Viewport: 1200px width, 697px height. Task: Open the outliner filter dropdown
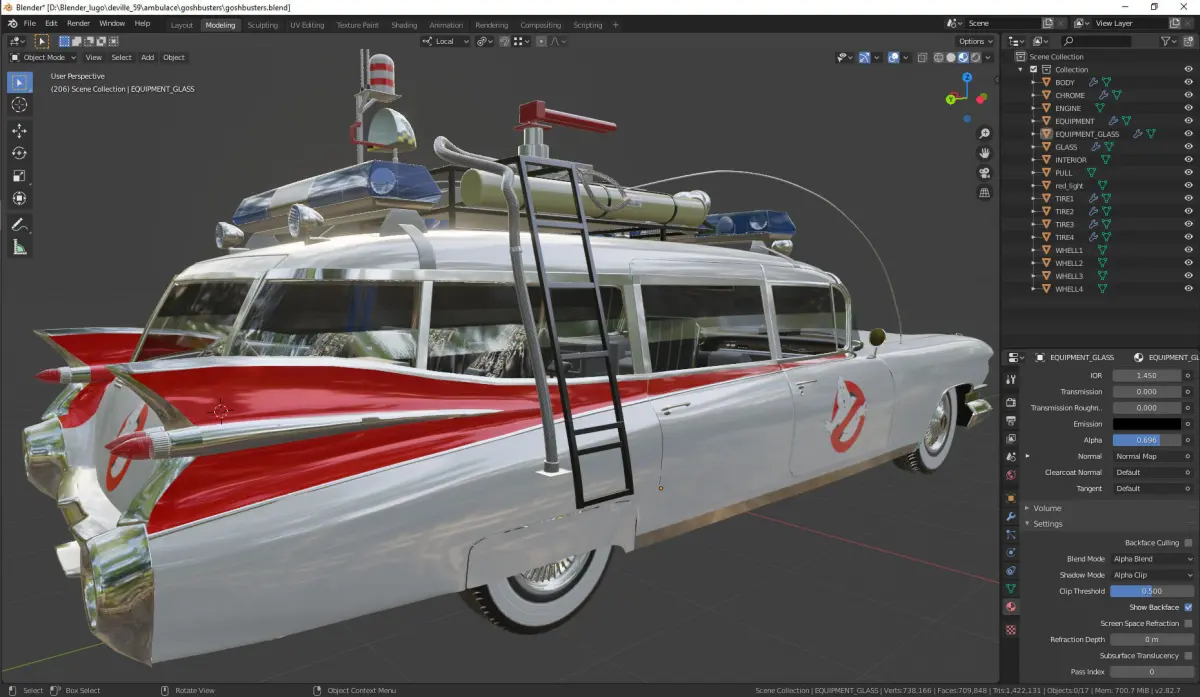[1170, 41]
